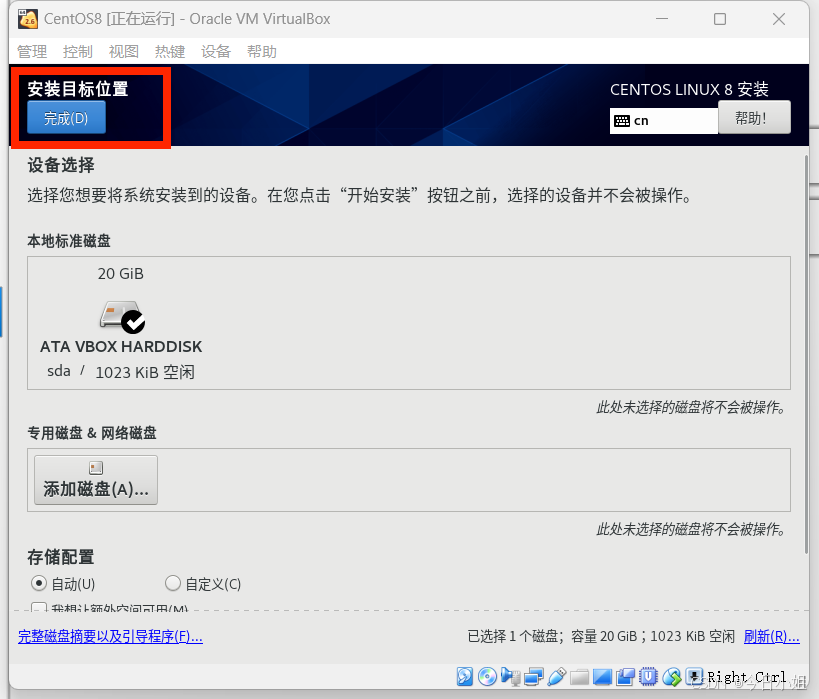The height and width of the screenshot is (699, 819).
Task: Click the 刷新(R)... link
Action: 771,636
